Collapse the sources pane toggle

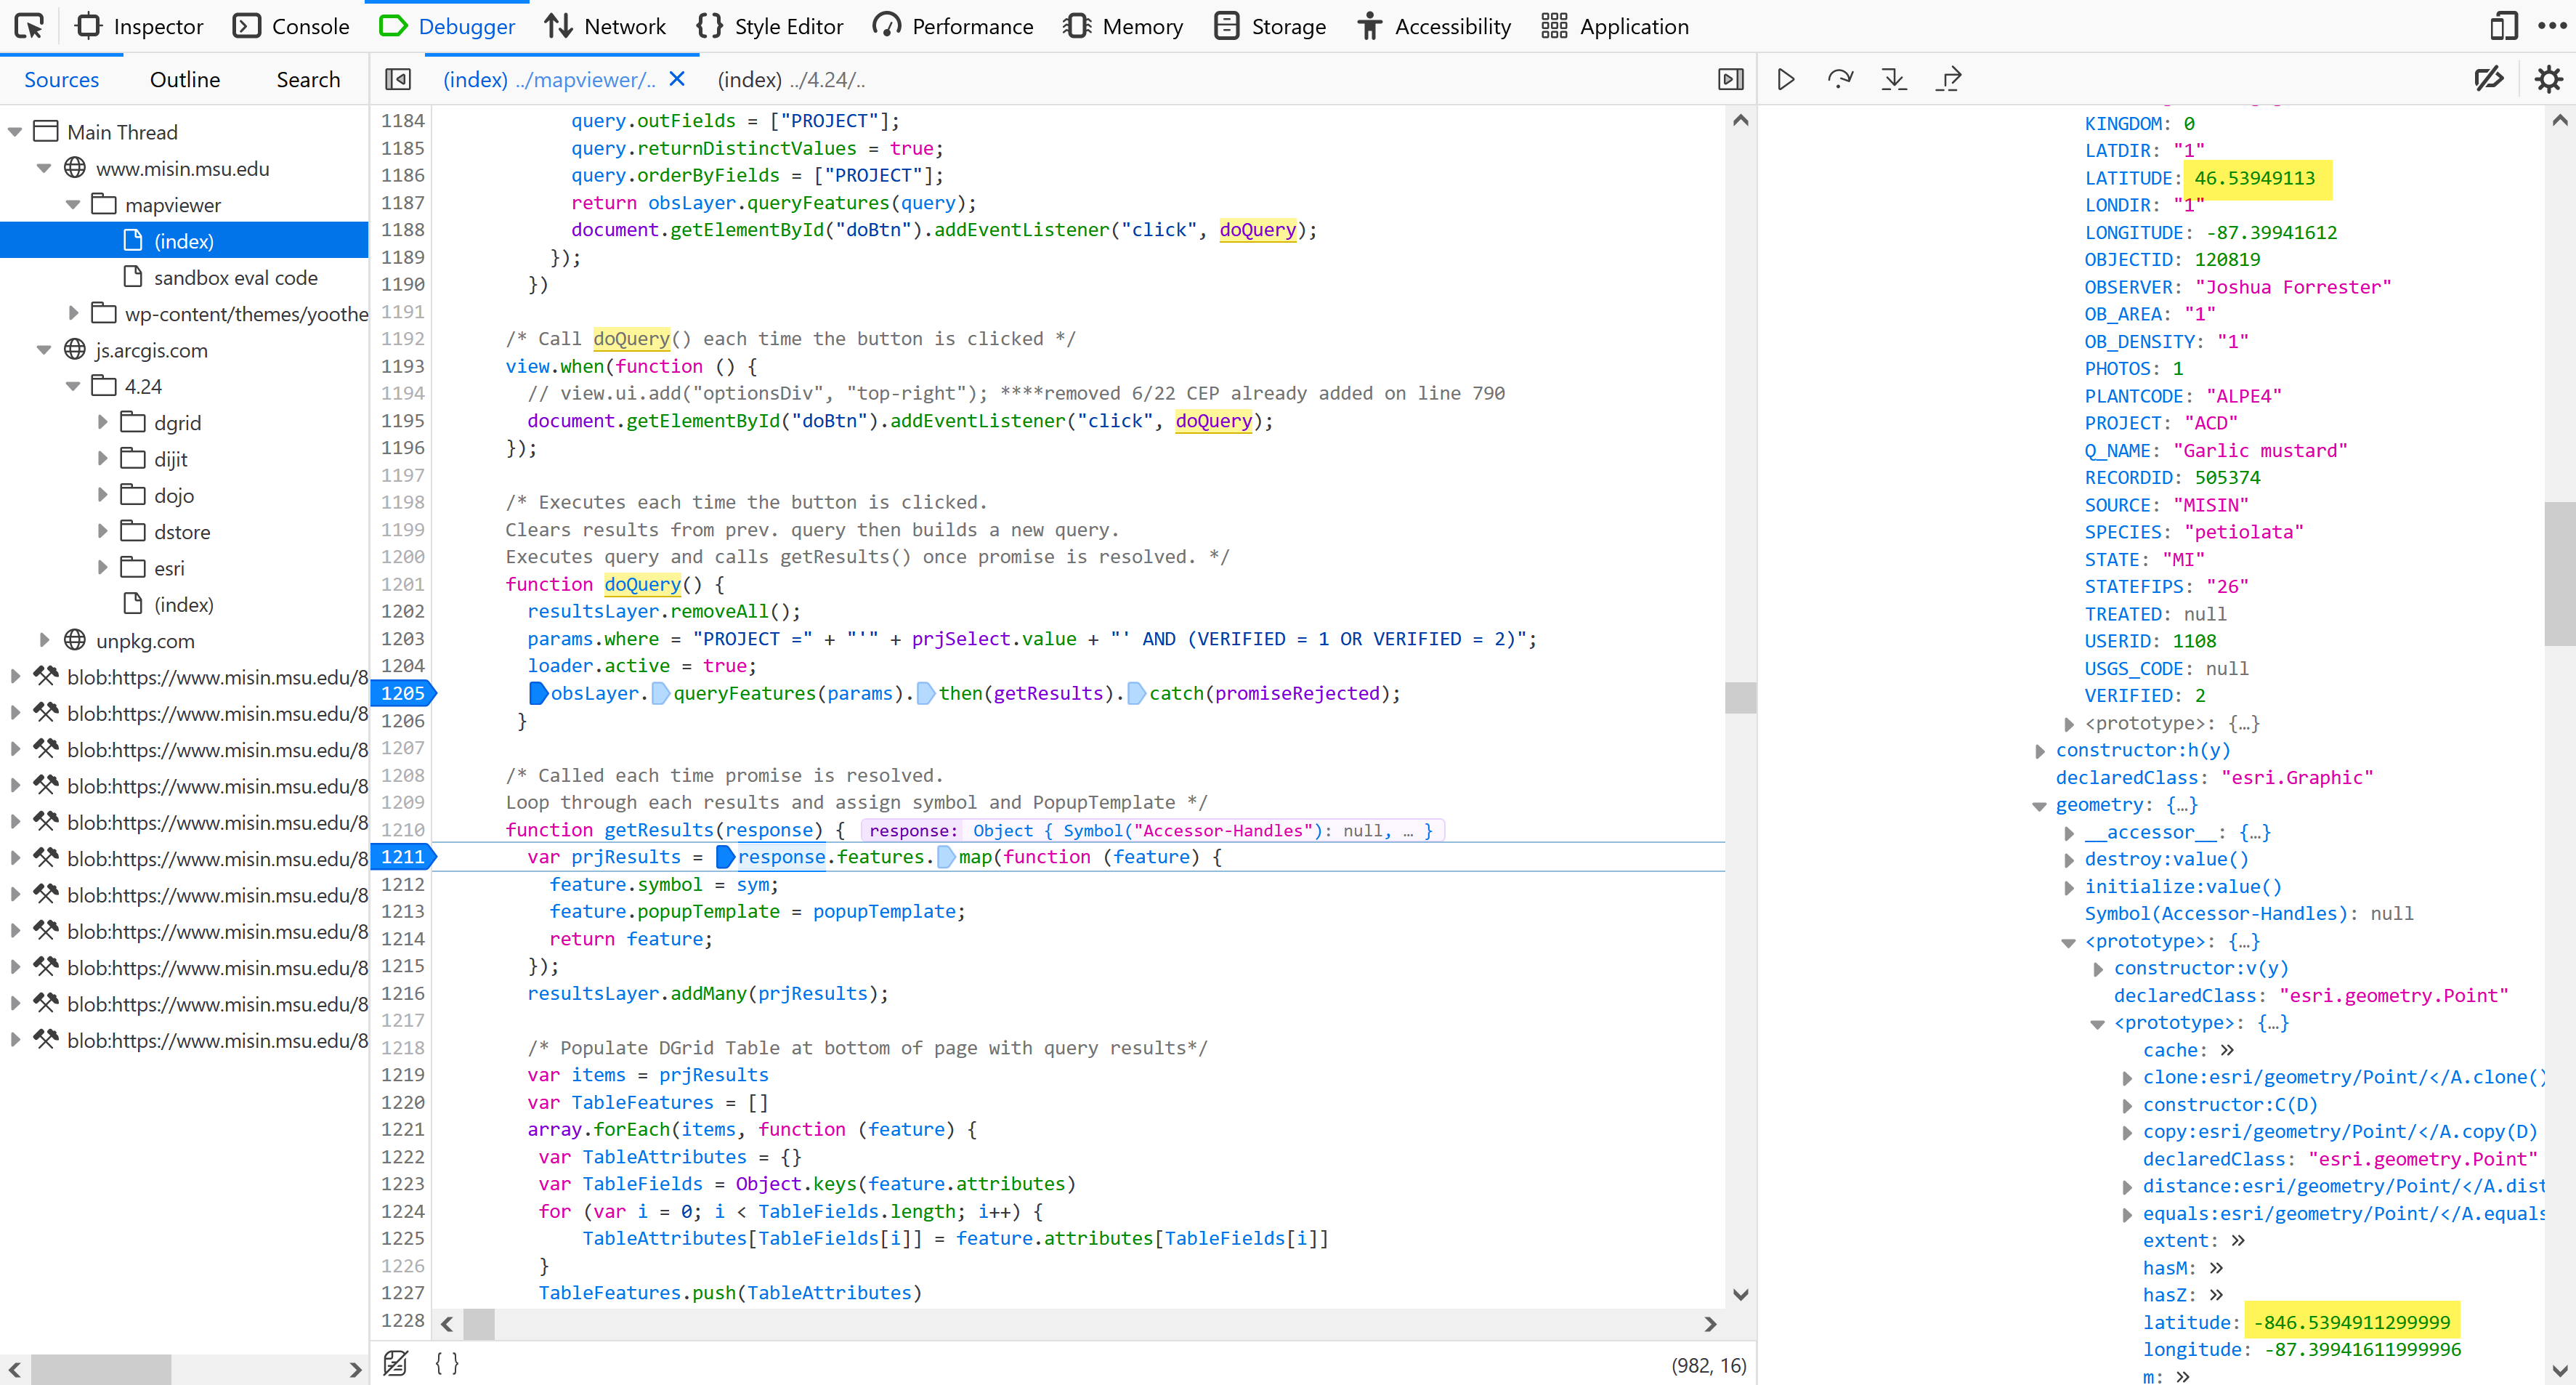point(398,79)
